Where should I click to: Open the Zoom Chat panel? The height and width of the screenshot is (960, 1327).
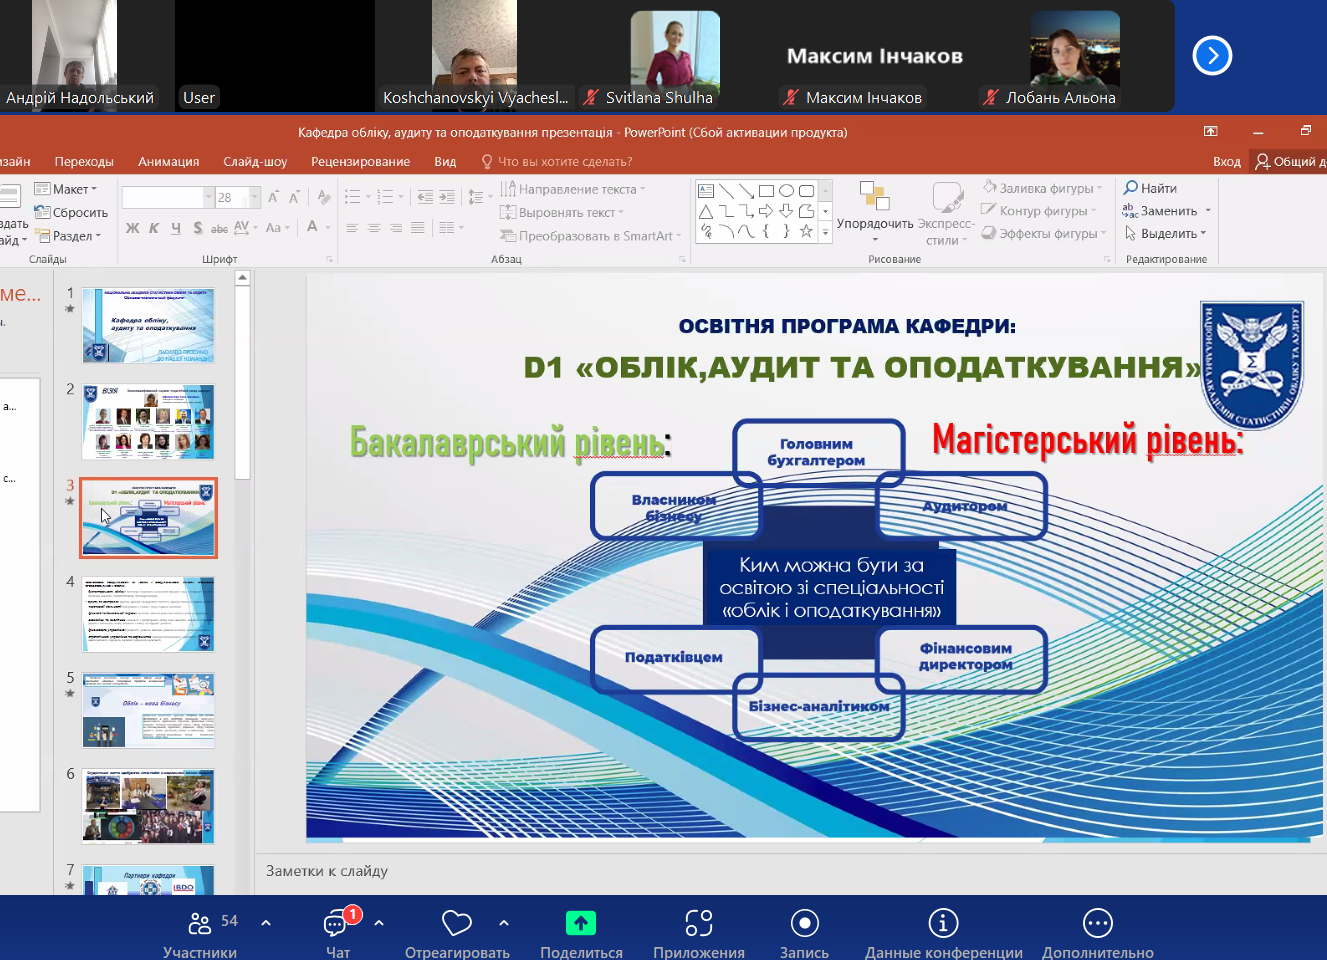(x=337, y=924)
